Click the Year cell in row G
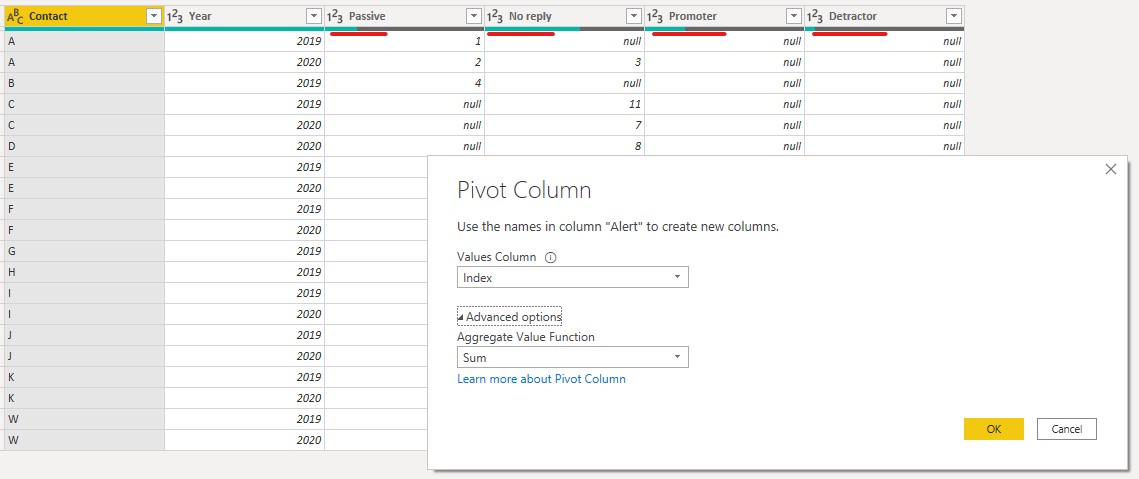The width and height of the screenshot is (1139, 479). 245,251
